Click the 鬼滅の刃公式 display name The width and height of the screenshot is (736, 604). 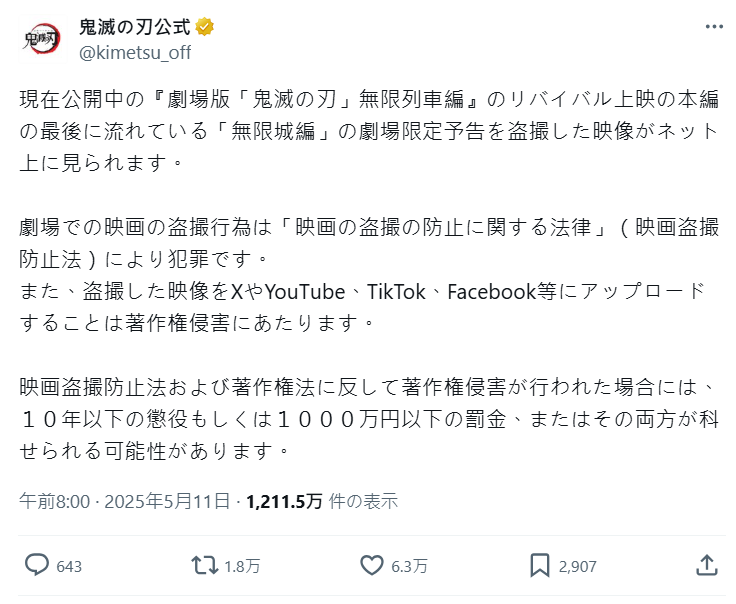[x=134, y=27]
